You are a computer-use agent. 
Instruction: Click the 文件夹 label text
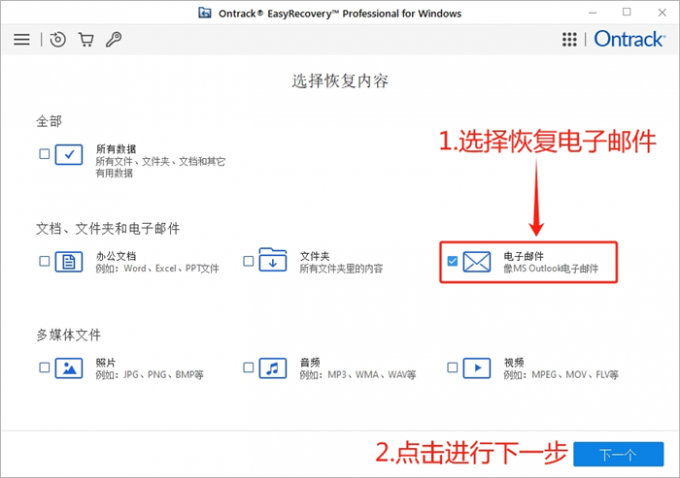click(x=315, y=256)
